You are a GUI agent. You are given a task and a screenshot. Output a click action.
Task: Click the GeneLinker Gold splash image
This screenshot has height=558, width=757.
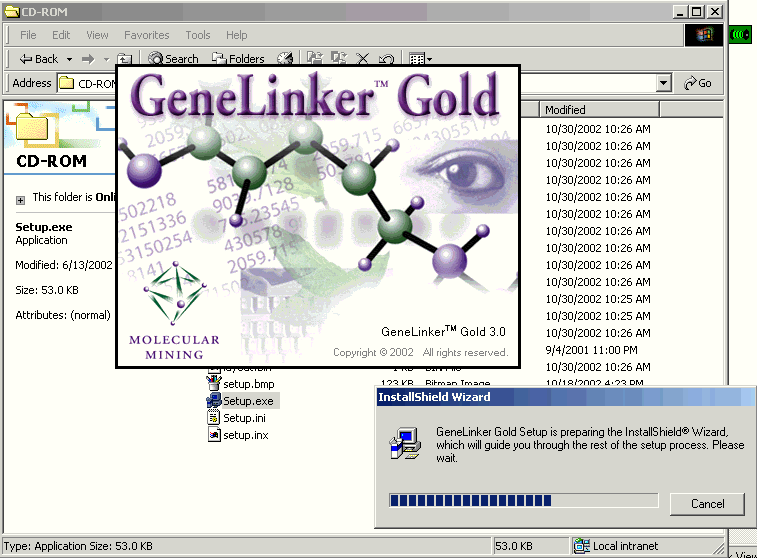click(x=318, y=216)
